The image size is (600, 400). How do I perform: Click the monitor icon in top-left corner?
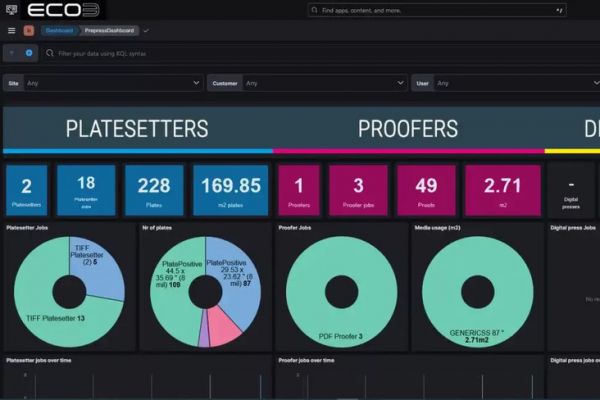11,10
